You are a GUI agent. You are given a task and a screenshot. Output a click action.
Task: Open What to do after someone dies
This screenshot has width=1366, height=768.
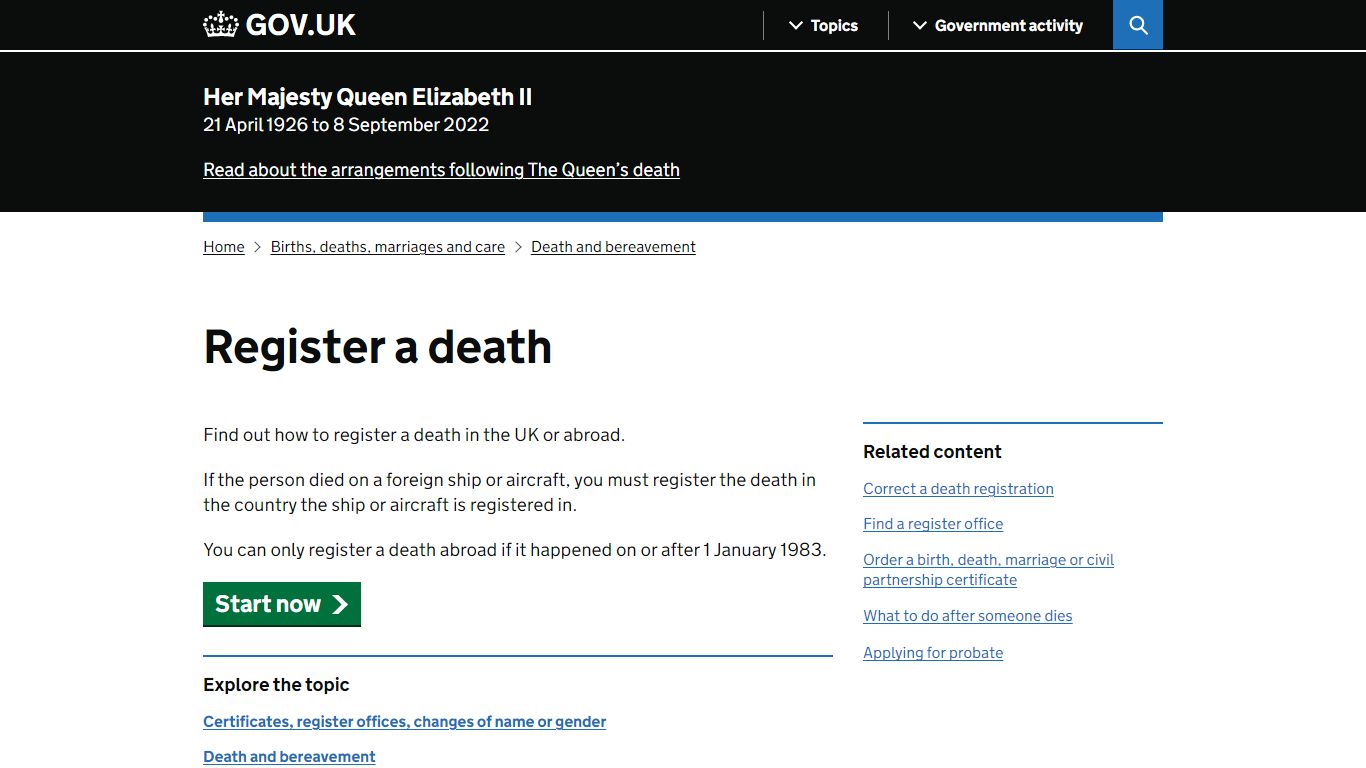[x=967, y=616]
